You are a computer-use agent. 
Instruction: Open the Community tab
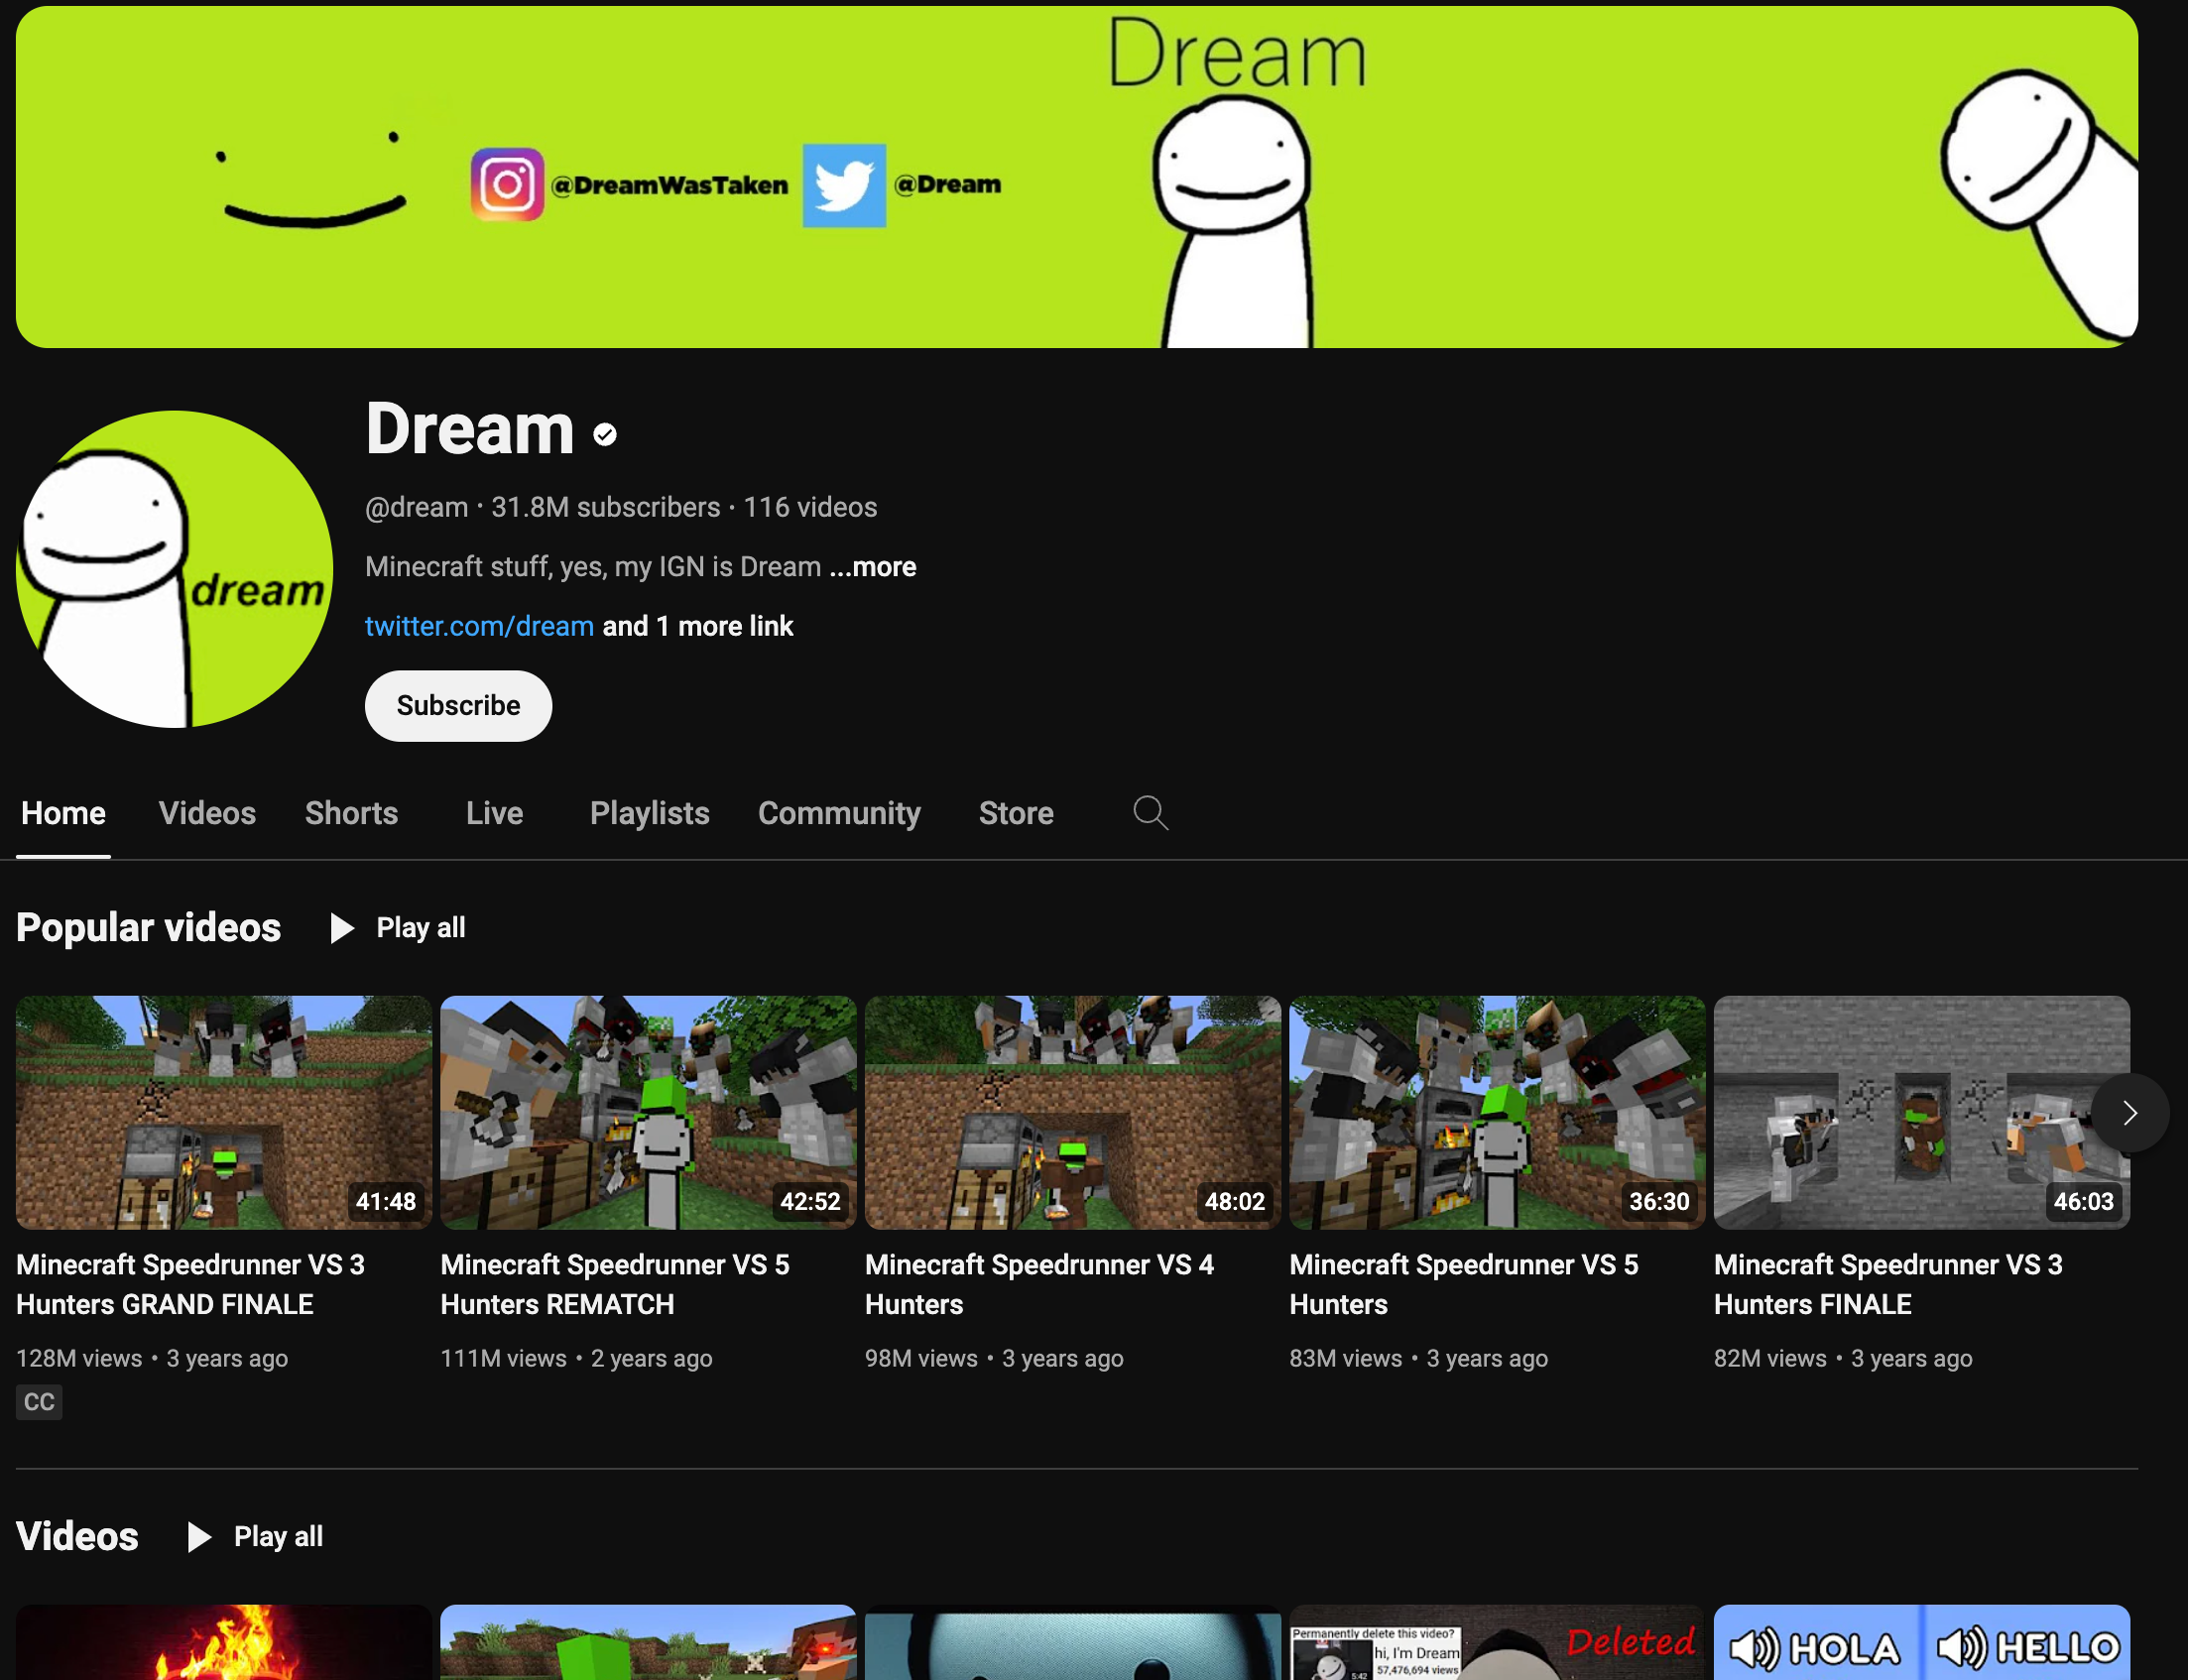839,813
